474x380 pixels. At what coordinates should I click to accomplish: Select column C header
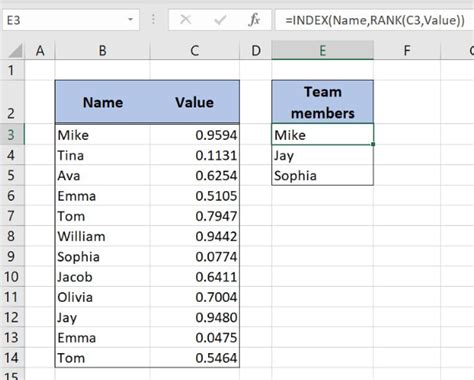coord(195,51)
